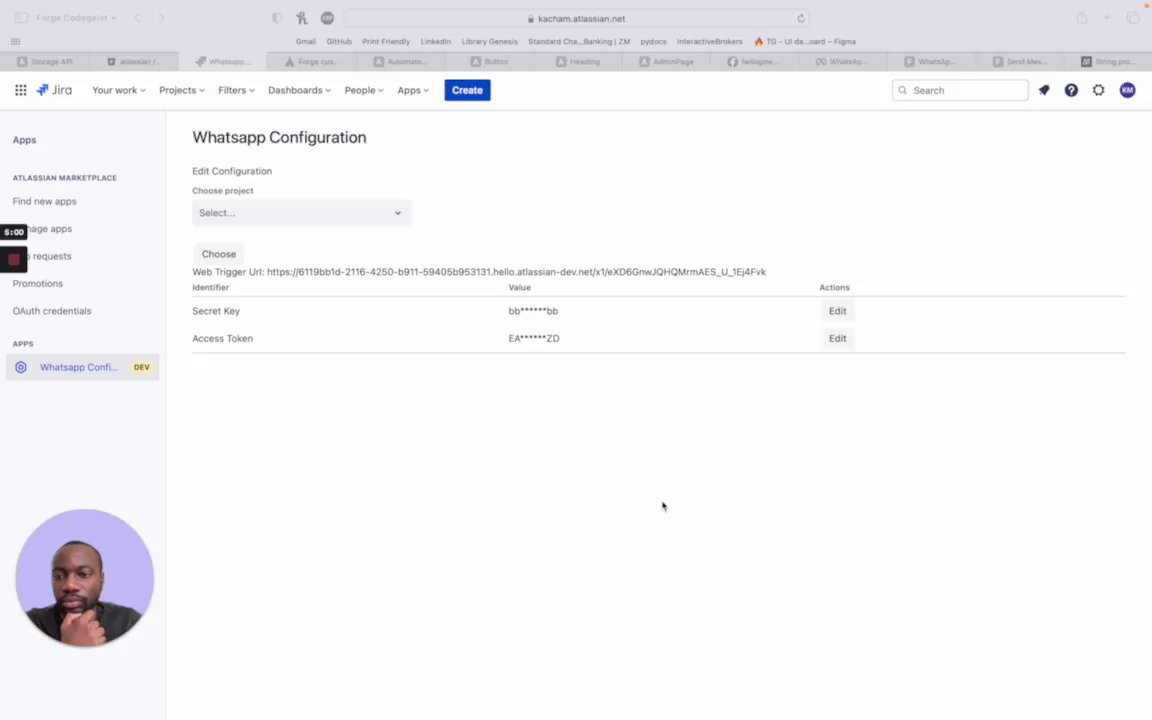Expand the Dashboards menu
Image resolution: width=1152 pixels, height=720 pixels.
(299, 90)
